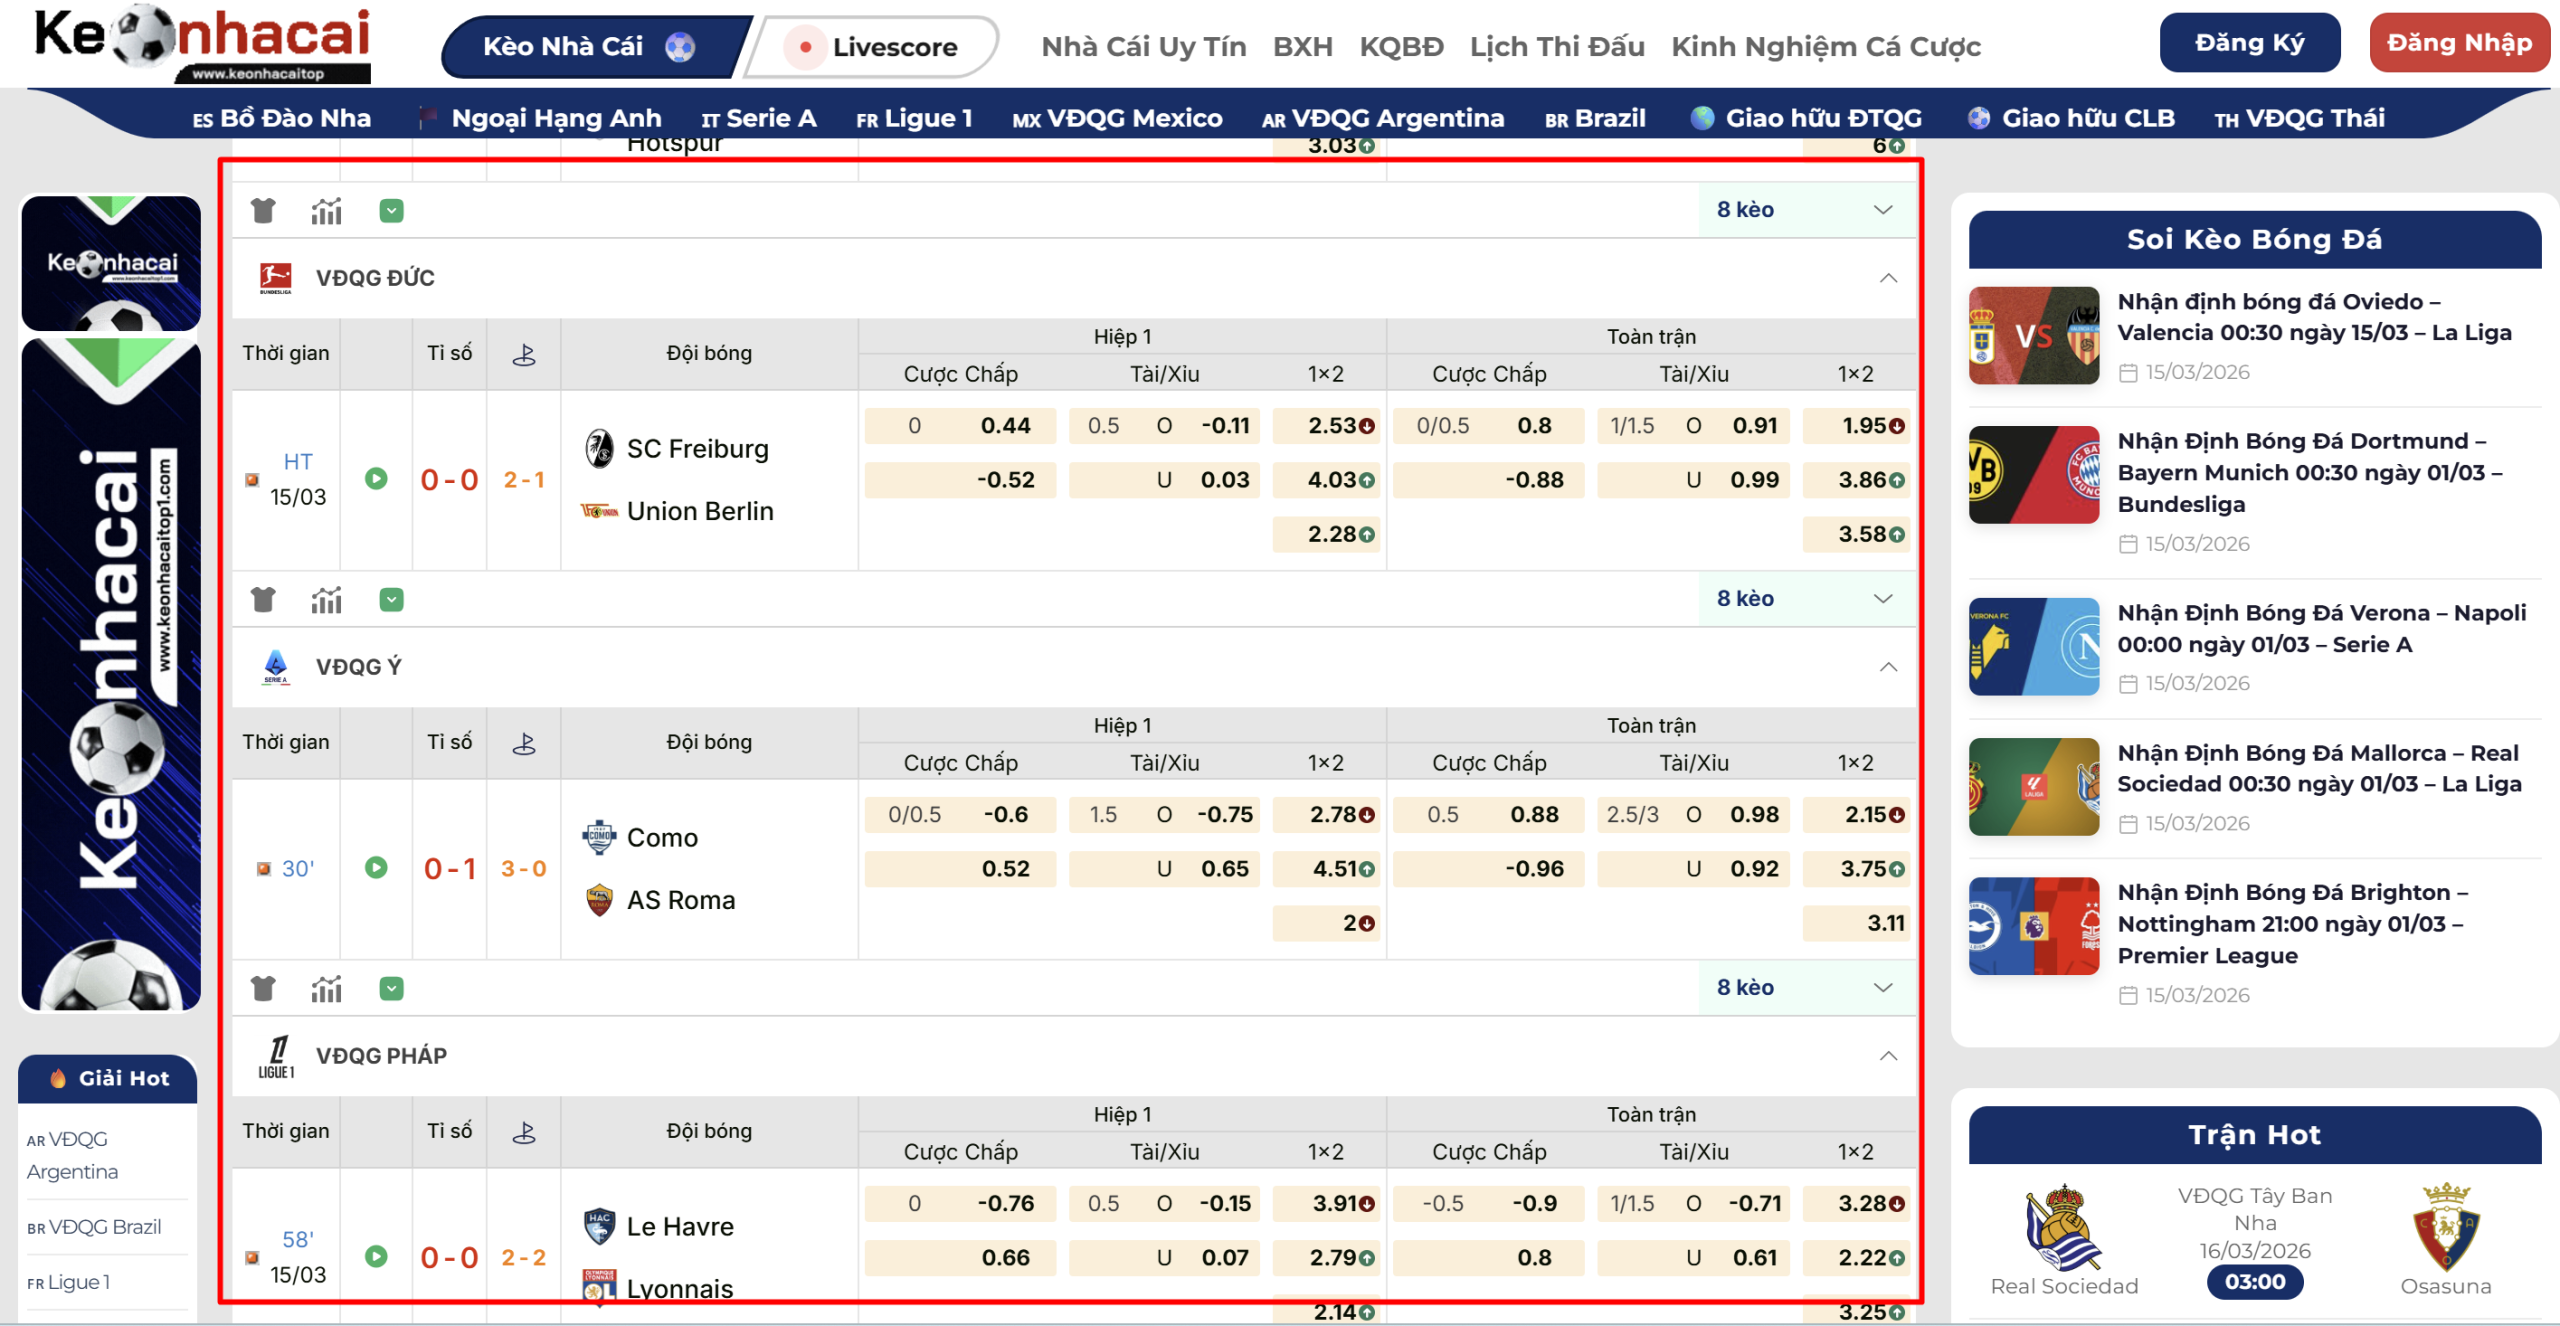Click jersey icon under SC Freiburg match

click(263, 599)
